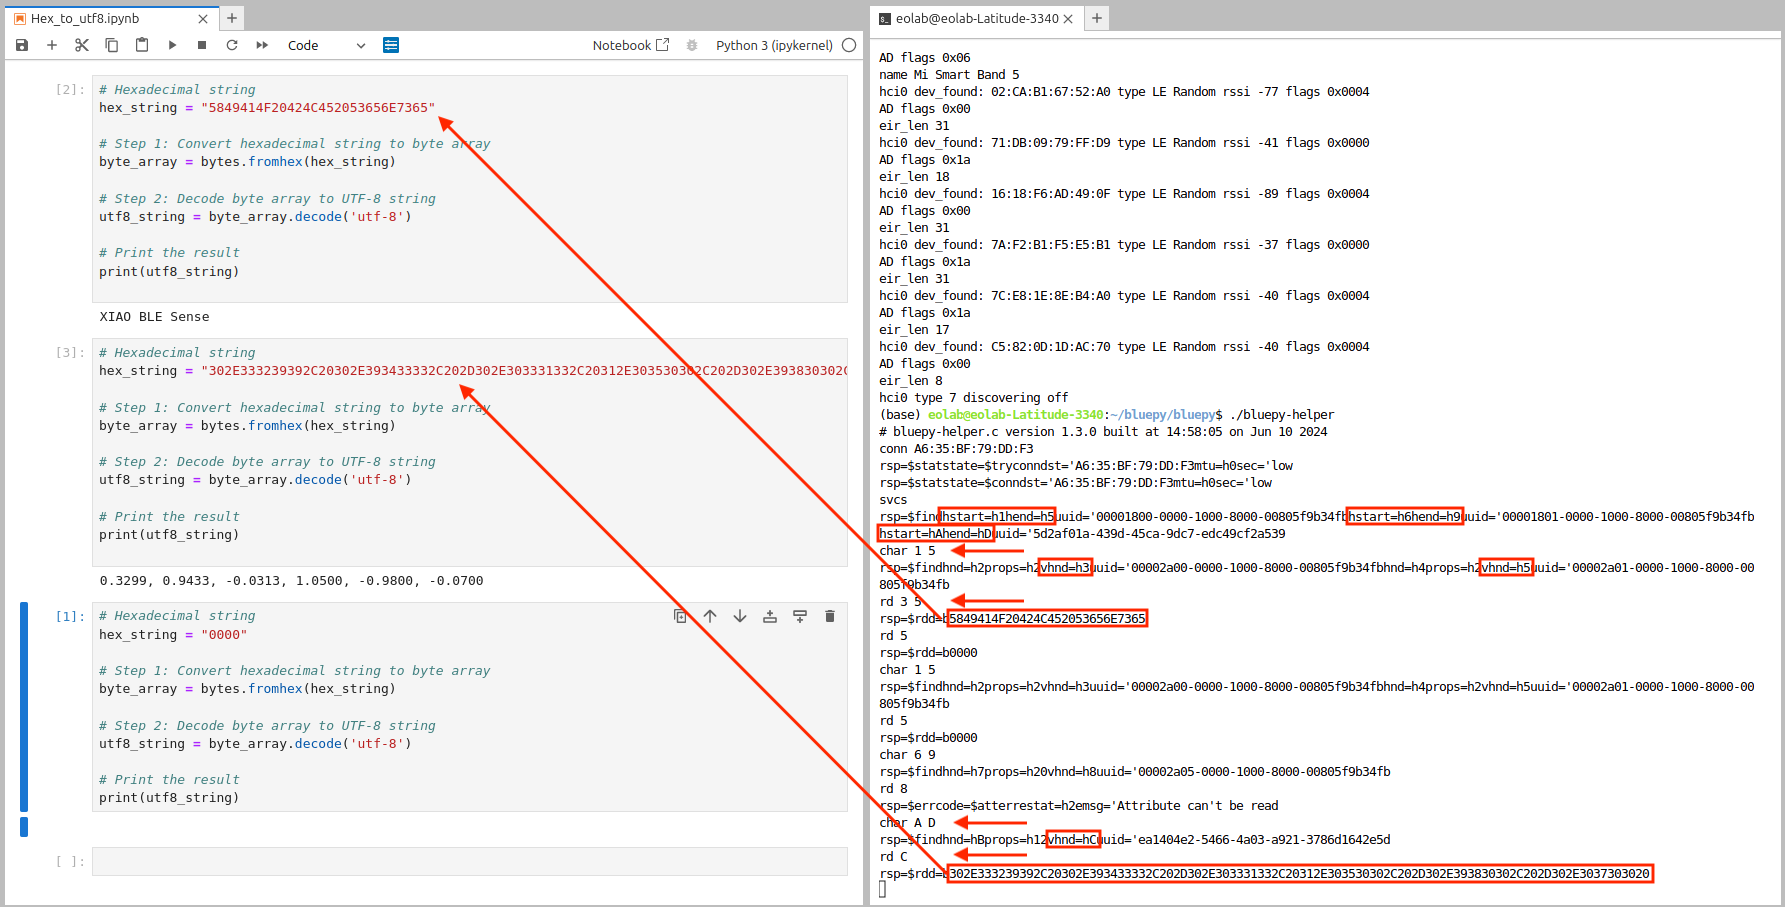Open in Notebook via the Notebook link
Screen dimensions: 1785x907
click(630, 45)
